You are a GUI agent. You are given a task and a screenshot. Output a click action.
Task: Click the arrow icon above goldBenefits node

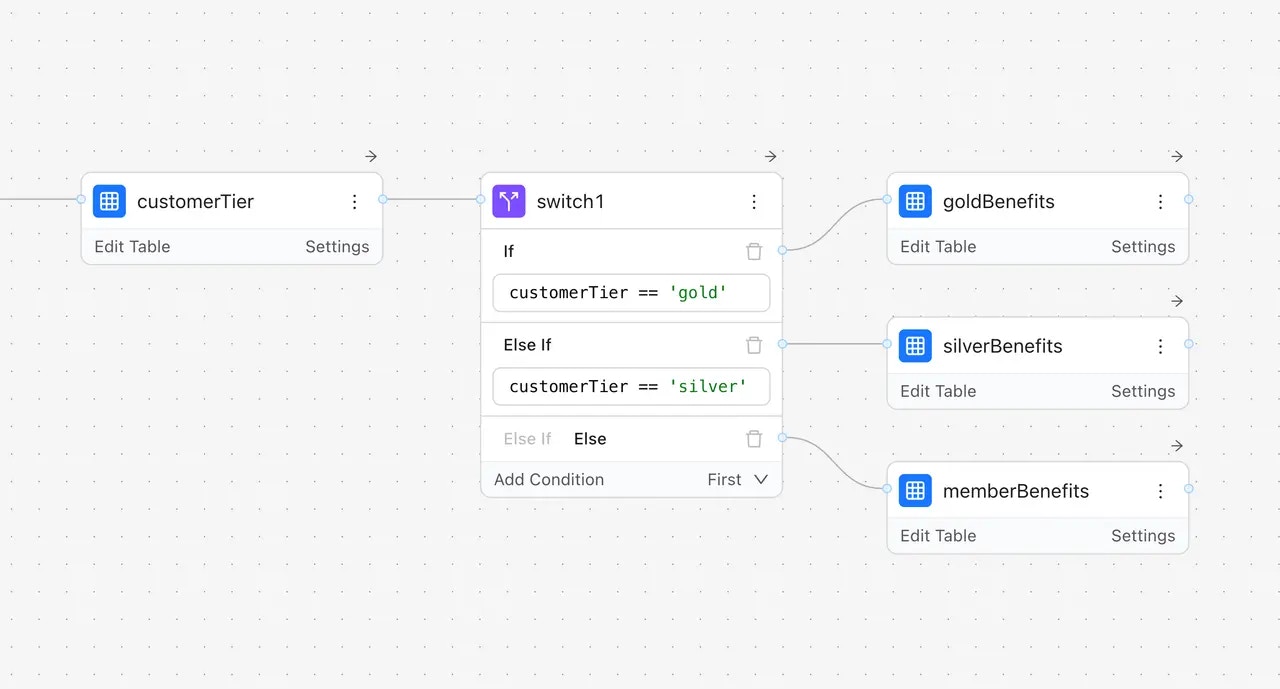(x=1176, y=156)
